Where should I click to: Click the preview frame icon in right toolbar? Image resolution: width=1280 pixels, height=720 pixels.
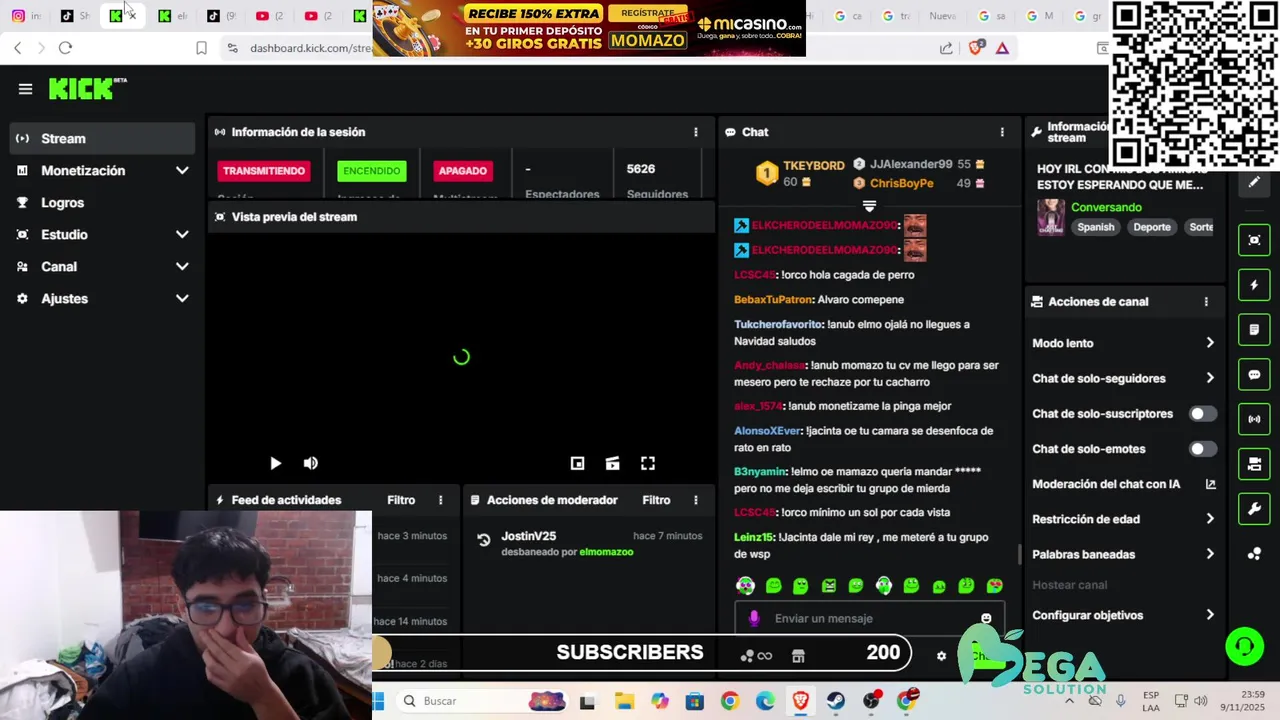1254,240
